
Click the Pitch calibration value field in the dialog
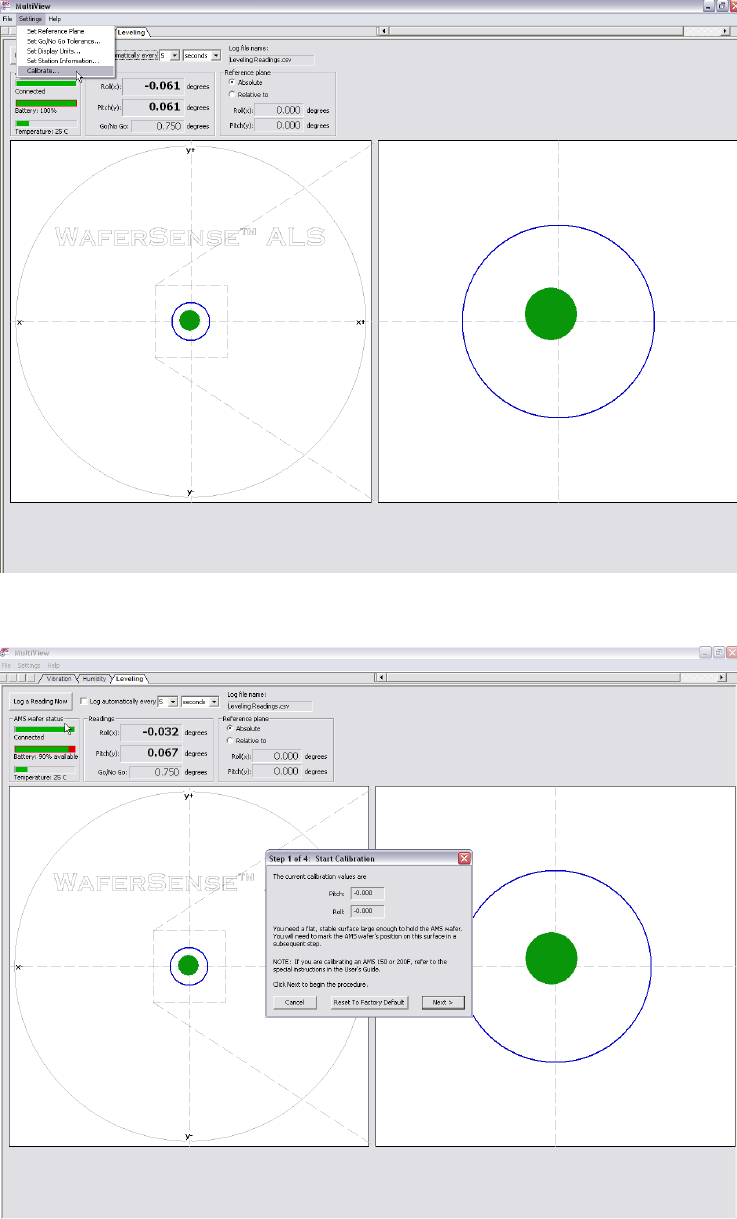pos(366,894)
